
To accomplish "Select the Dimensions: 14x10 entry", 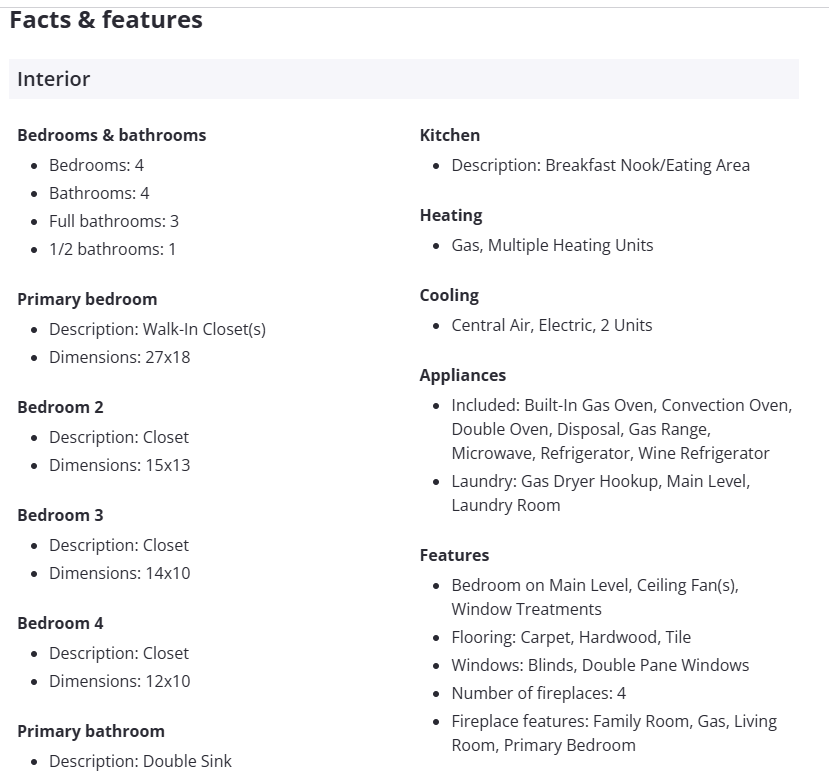I will (x=119, y=573).
